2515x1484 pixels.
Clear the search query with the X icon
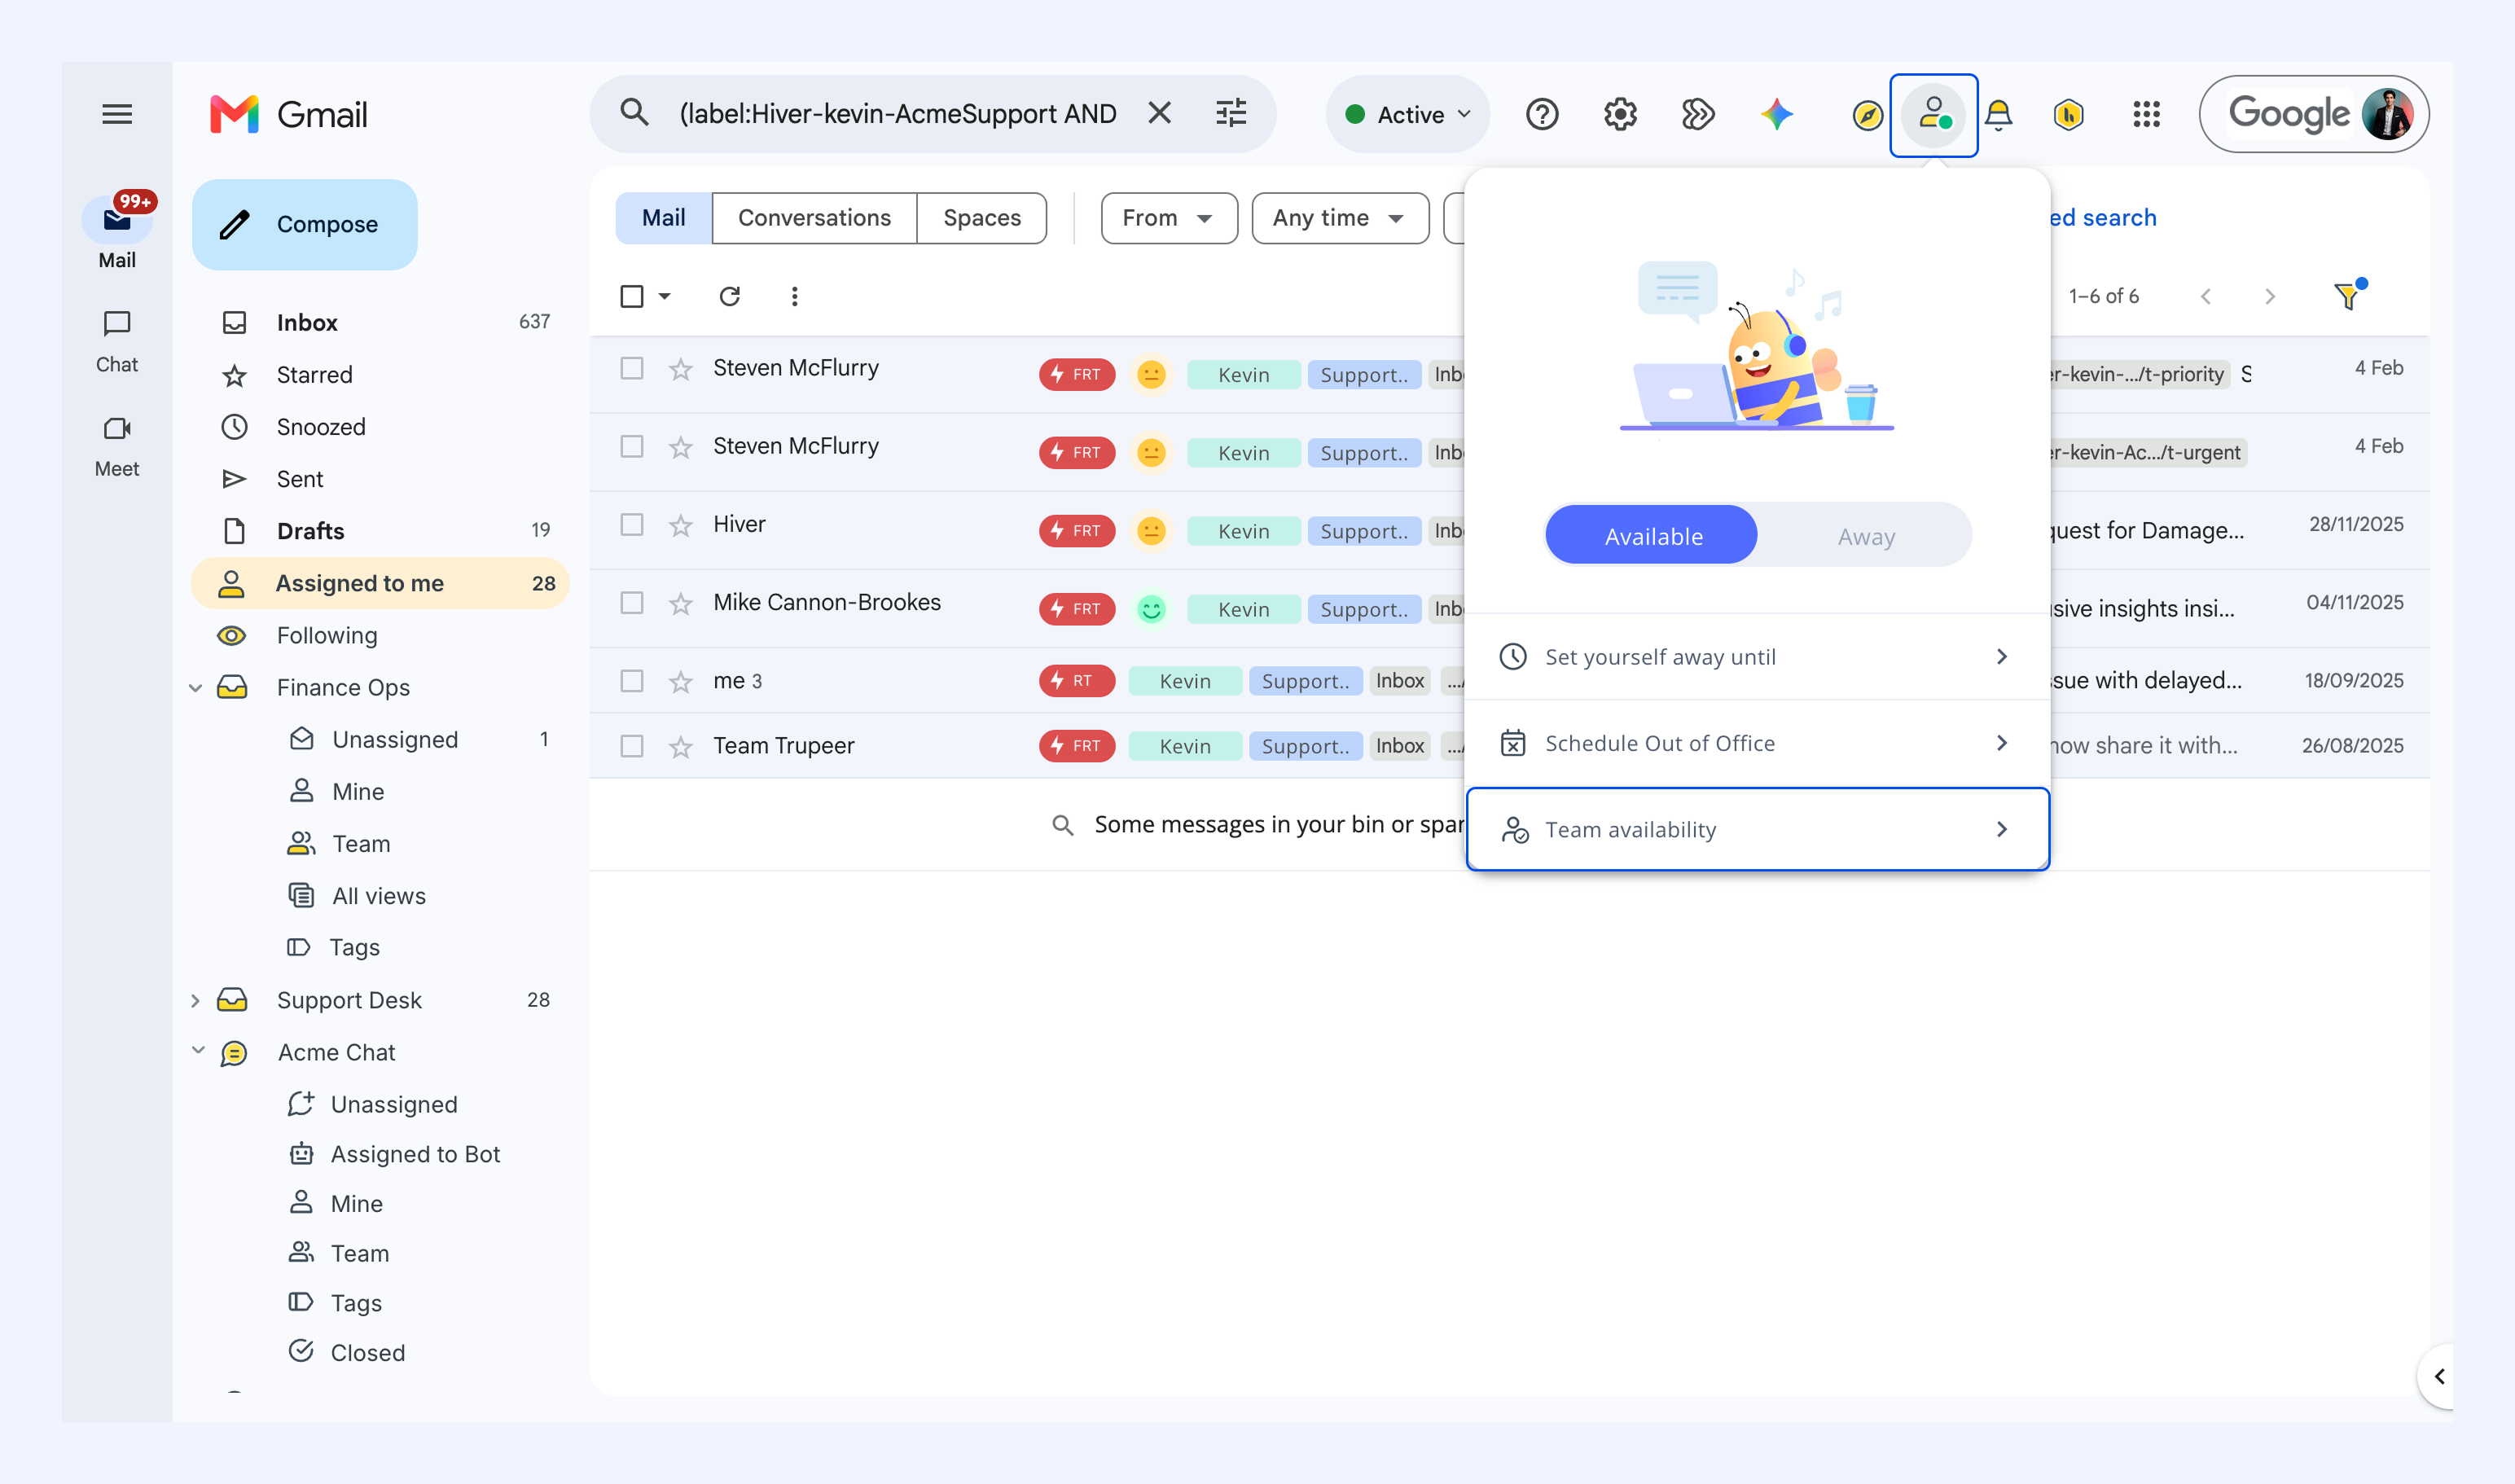pyautogui.click(x=1159, y=113)
